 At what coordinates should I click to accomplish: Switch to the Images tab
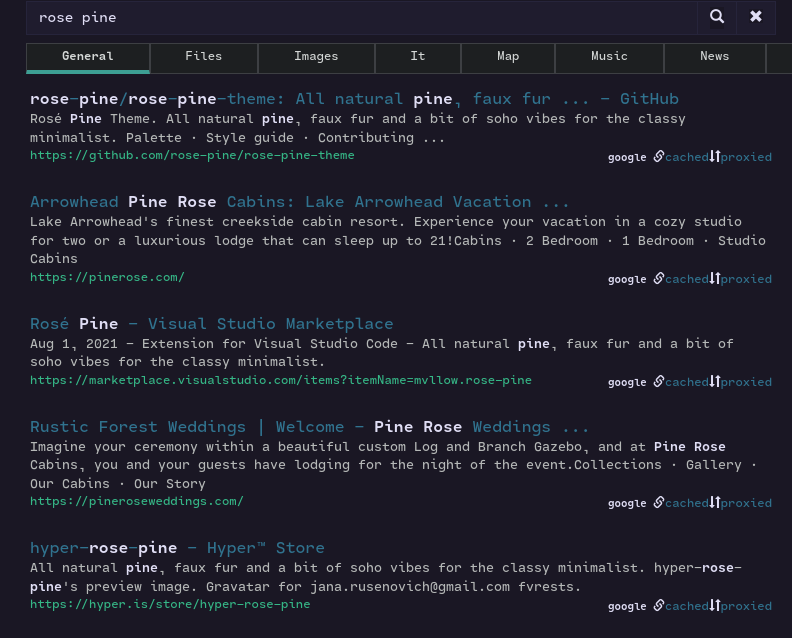316,57
